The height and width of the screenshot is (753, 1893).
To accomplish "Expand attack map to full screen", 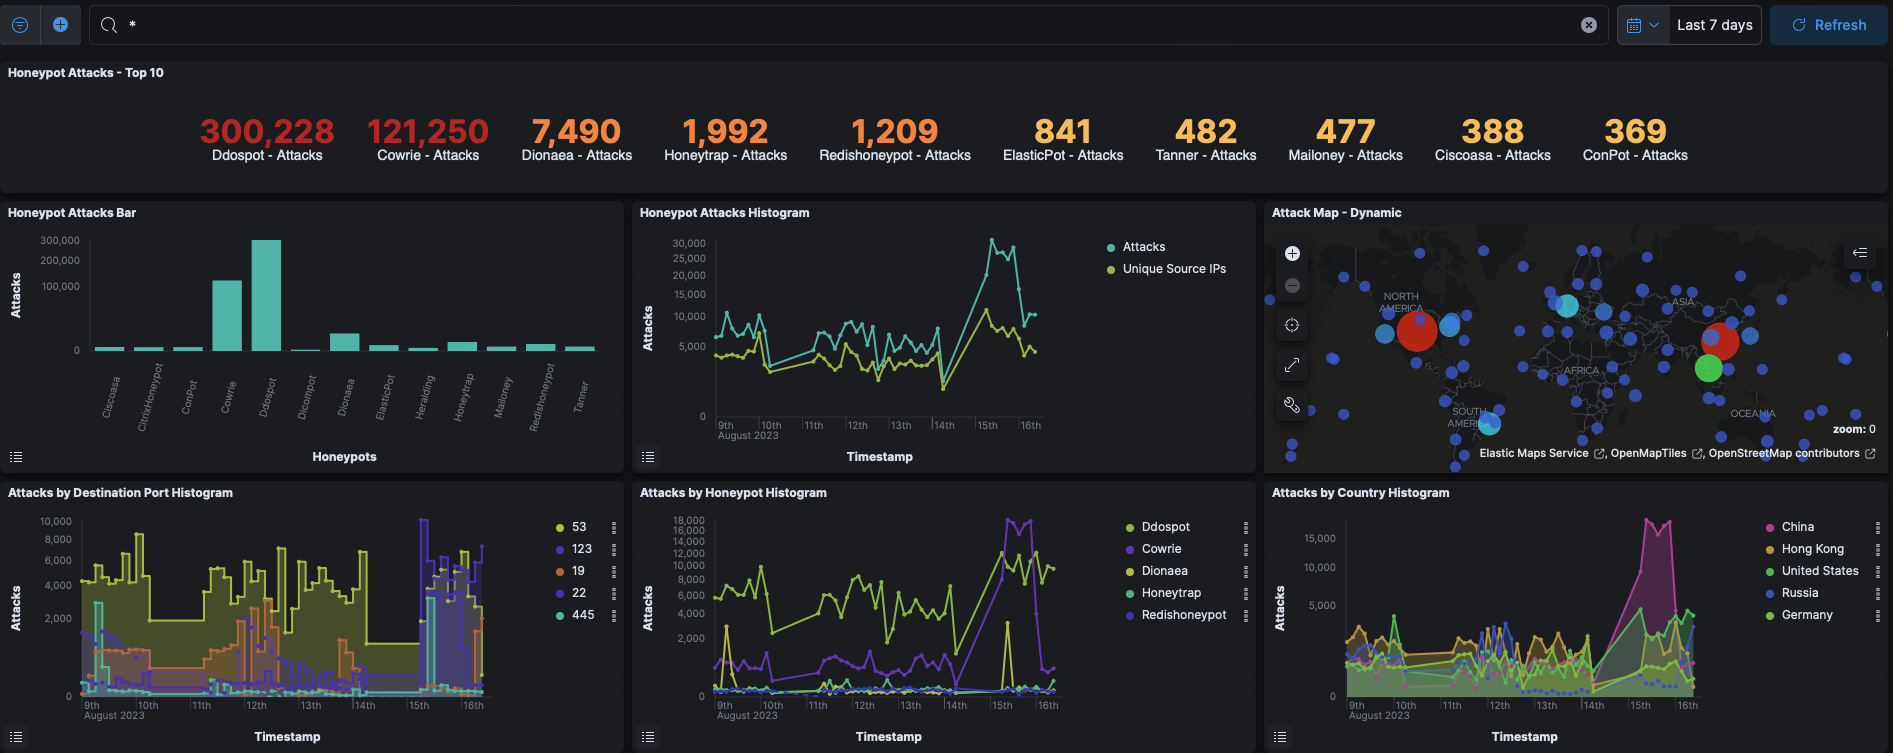I will tap(1292, 365).
